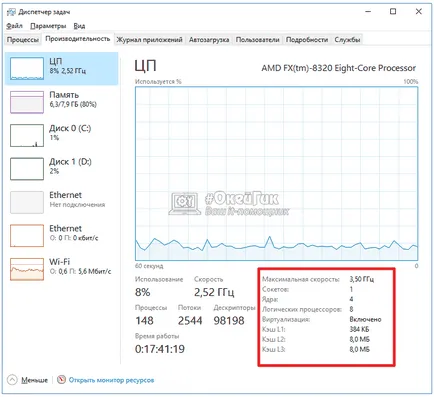Viewport: 434px width, 397px height.
Task: Click the Wi-Fi mini graph thumbnail
Action: tap(27, 269)
